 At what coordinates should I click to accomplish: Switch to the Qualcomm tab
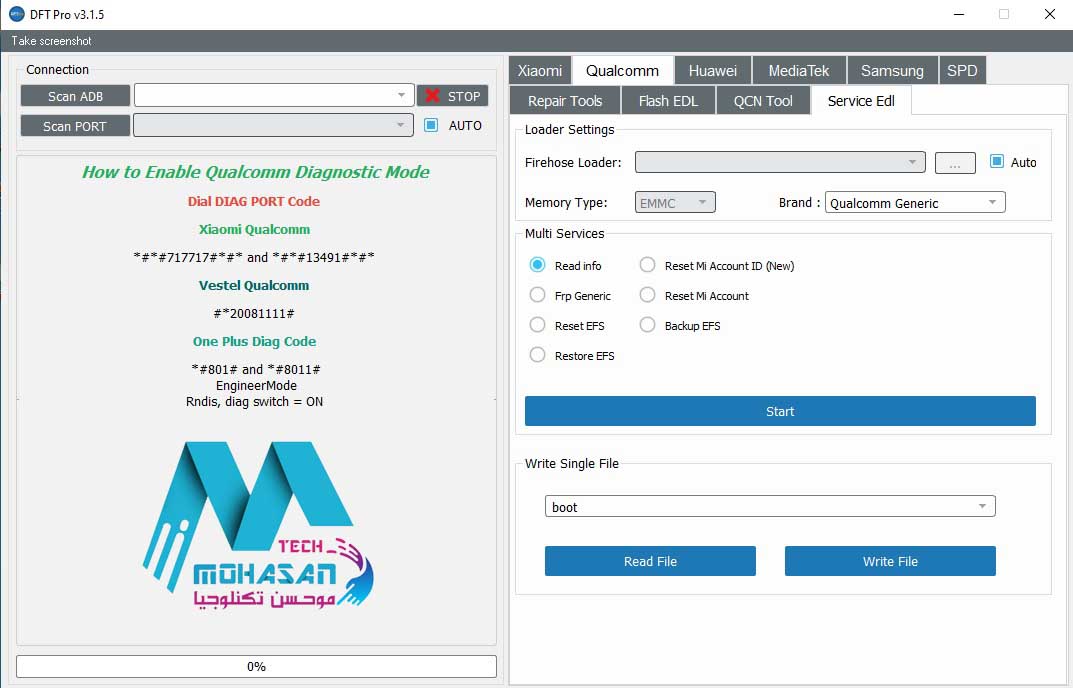(x=623, y=71)
